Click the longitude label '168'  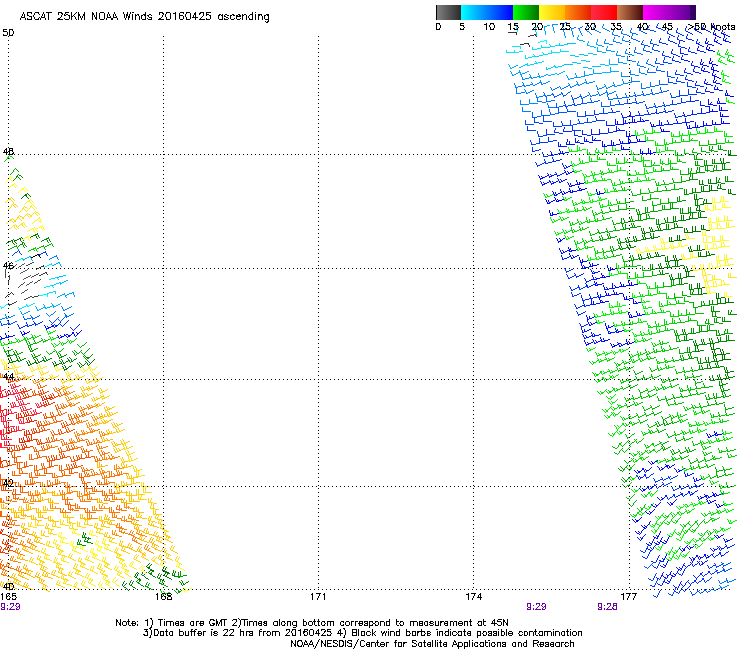pyautogui.click(x=164, y=597)
